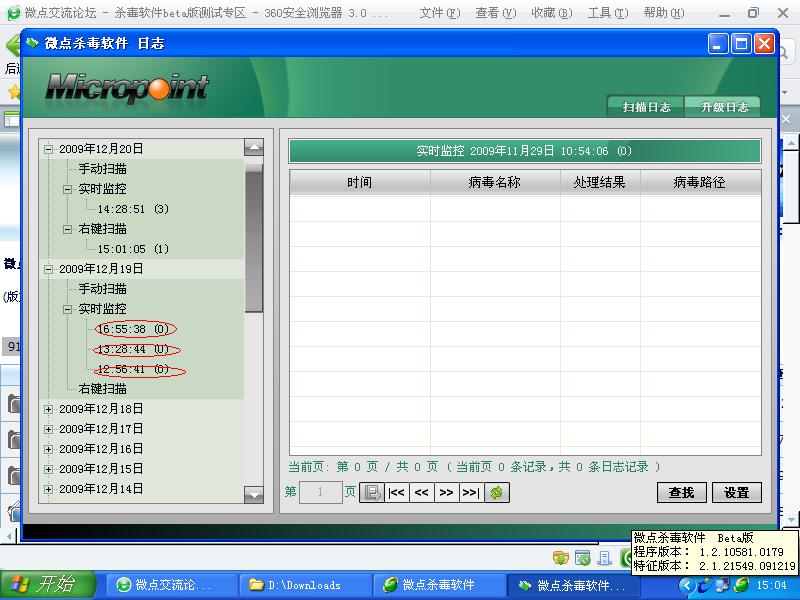Open the 开始 start menu

pyautogui.click(x=48, y=585)
